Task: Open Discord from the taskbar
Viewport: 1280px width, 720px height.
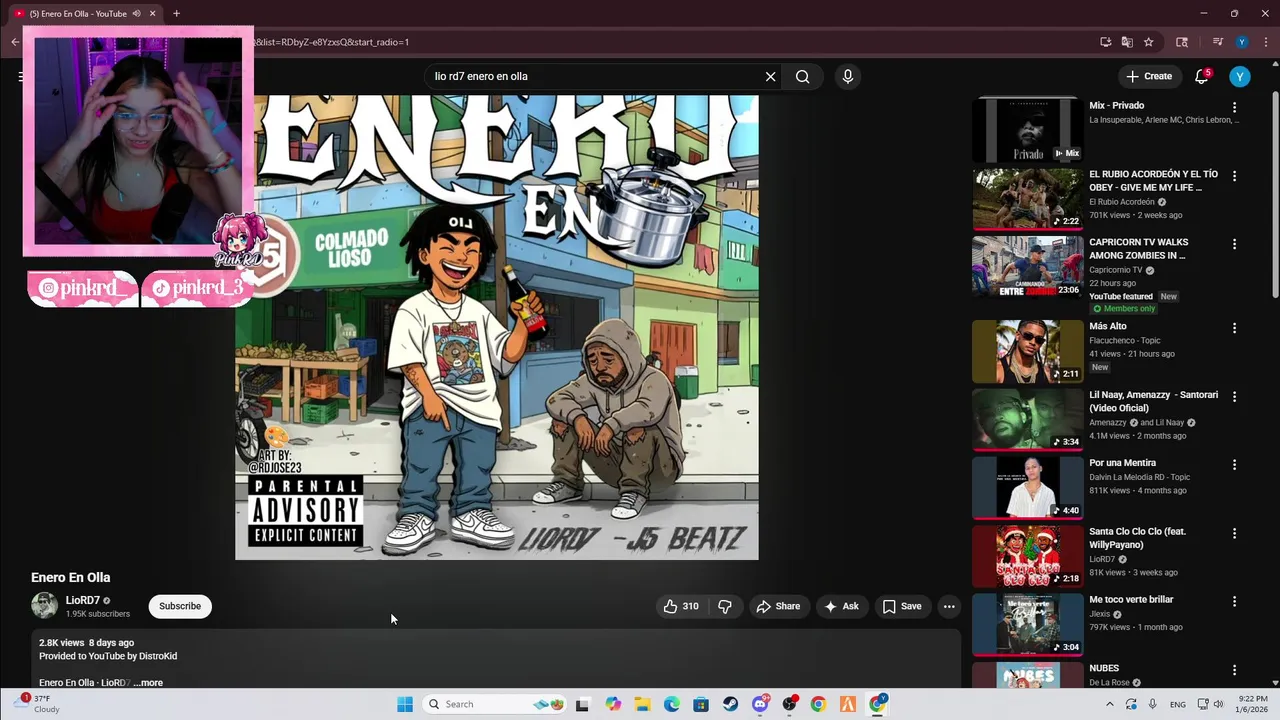Action: click(x=760, y=704)
